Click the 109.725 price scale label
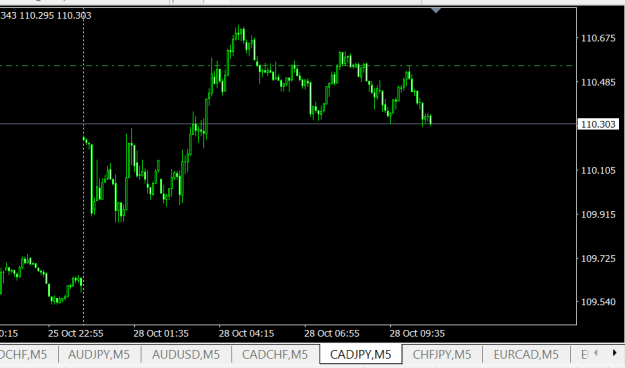This screenshot has height=368, width=625. [x=598, y=259]
